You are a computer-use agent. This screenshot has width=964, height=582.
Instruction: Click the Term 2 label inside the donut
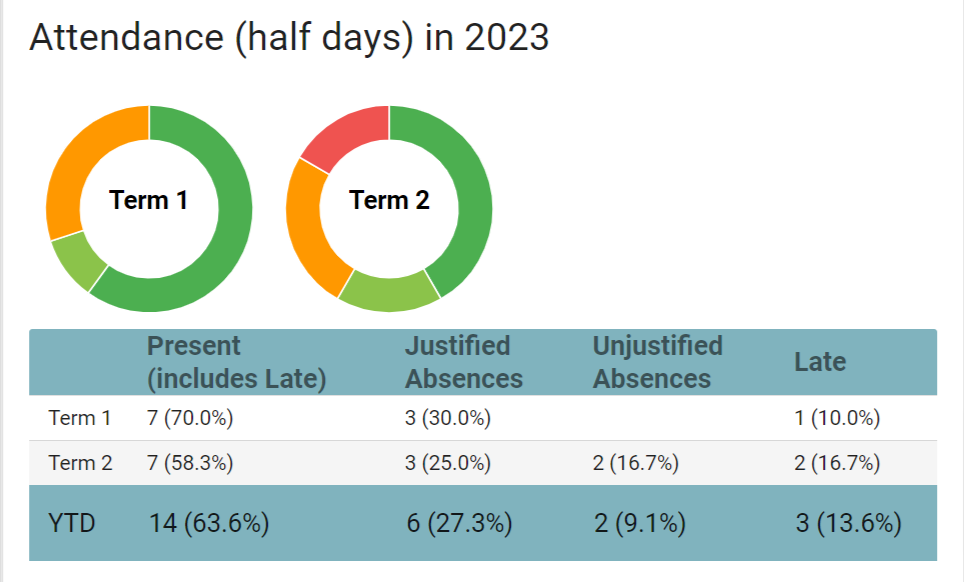click(x=389, y=200)
